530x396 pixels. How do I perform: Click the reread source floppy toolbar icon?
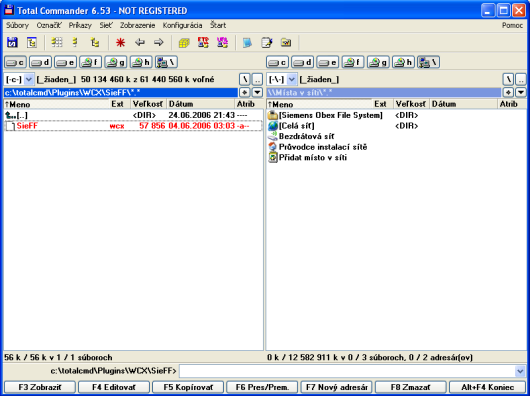click(13, 43)
